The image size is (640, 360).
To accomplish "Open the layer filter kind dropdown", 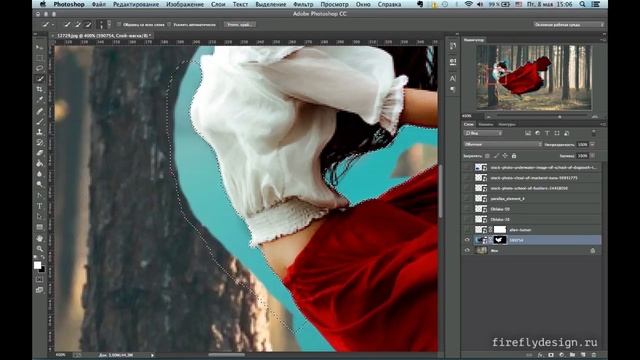I will click(483, 133).
